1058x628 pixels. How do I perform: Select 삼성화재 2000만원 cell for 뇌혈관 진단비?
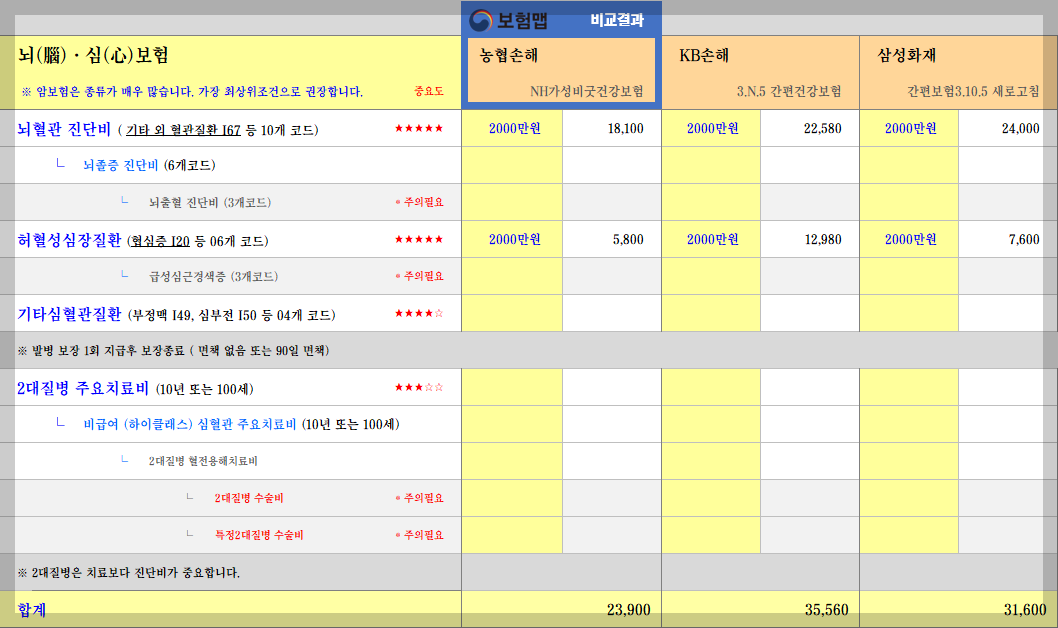(x=909, y=128)
